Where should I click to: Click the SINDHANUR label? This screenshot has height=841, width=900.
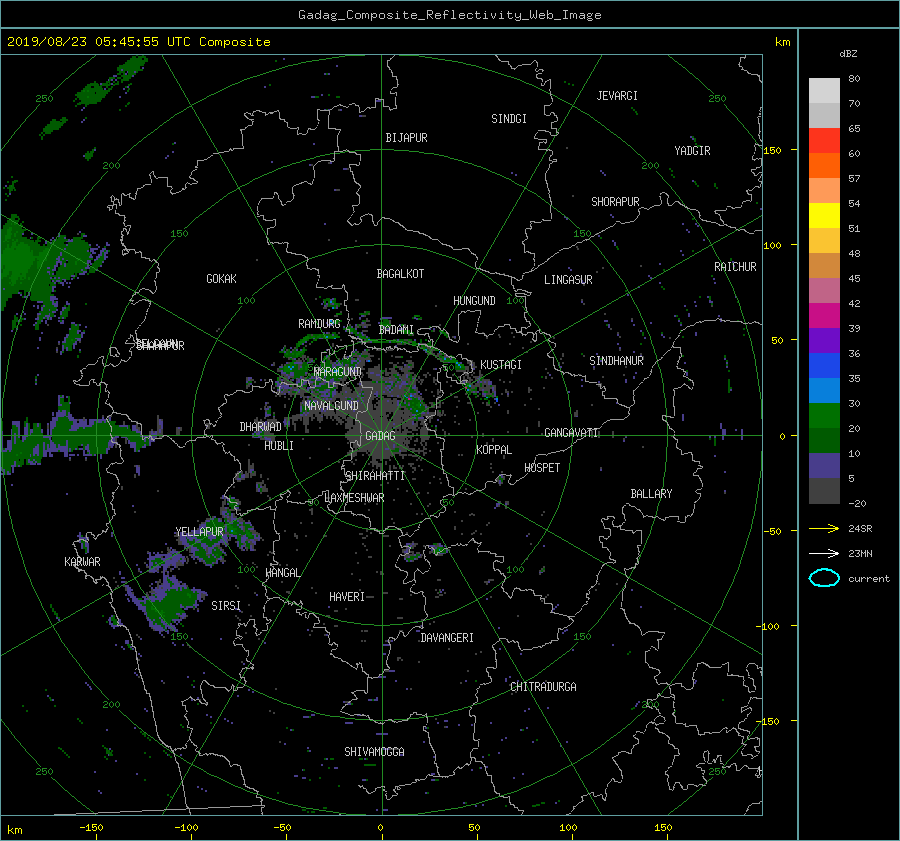[x=616, y=361]
